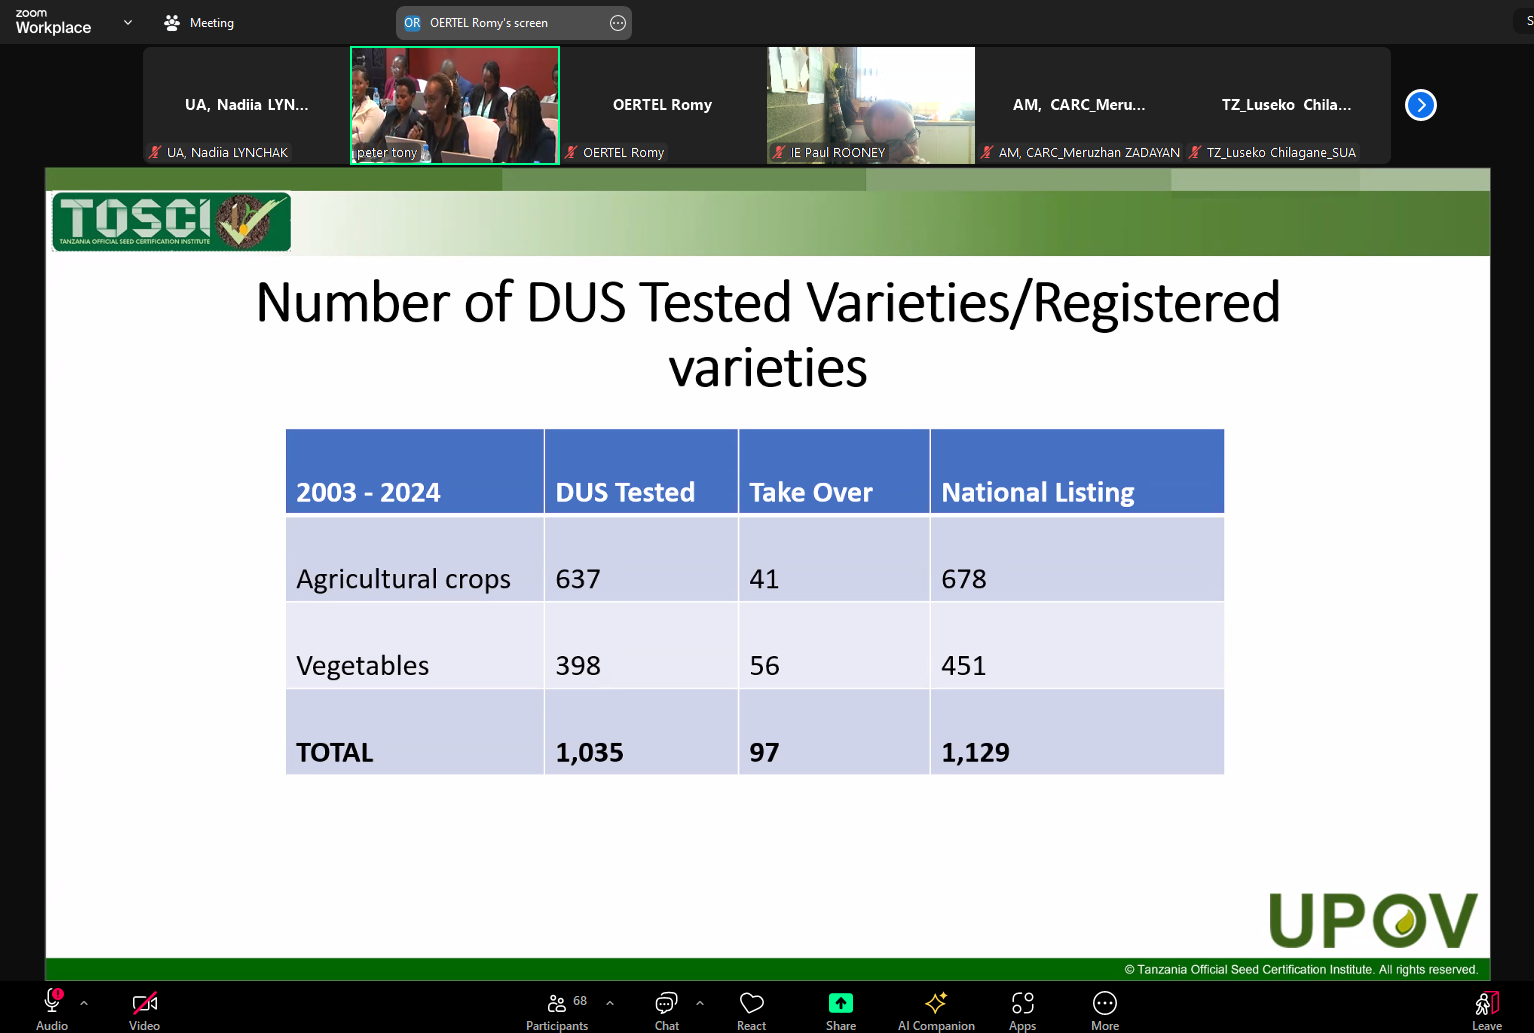The width and height of the screenshot is (1534, 1033).
Task: Click the Meeting tab at top
Action: pyautogui.click(x=200, y=23)
